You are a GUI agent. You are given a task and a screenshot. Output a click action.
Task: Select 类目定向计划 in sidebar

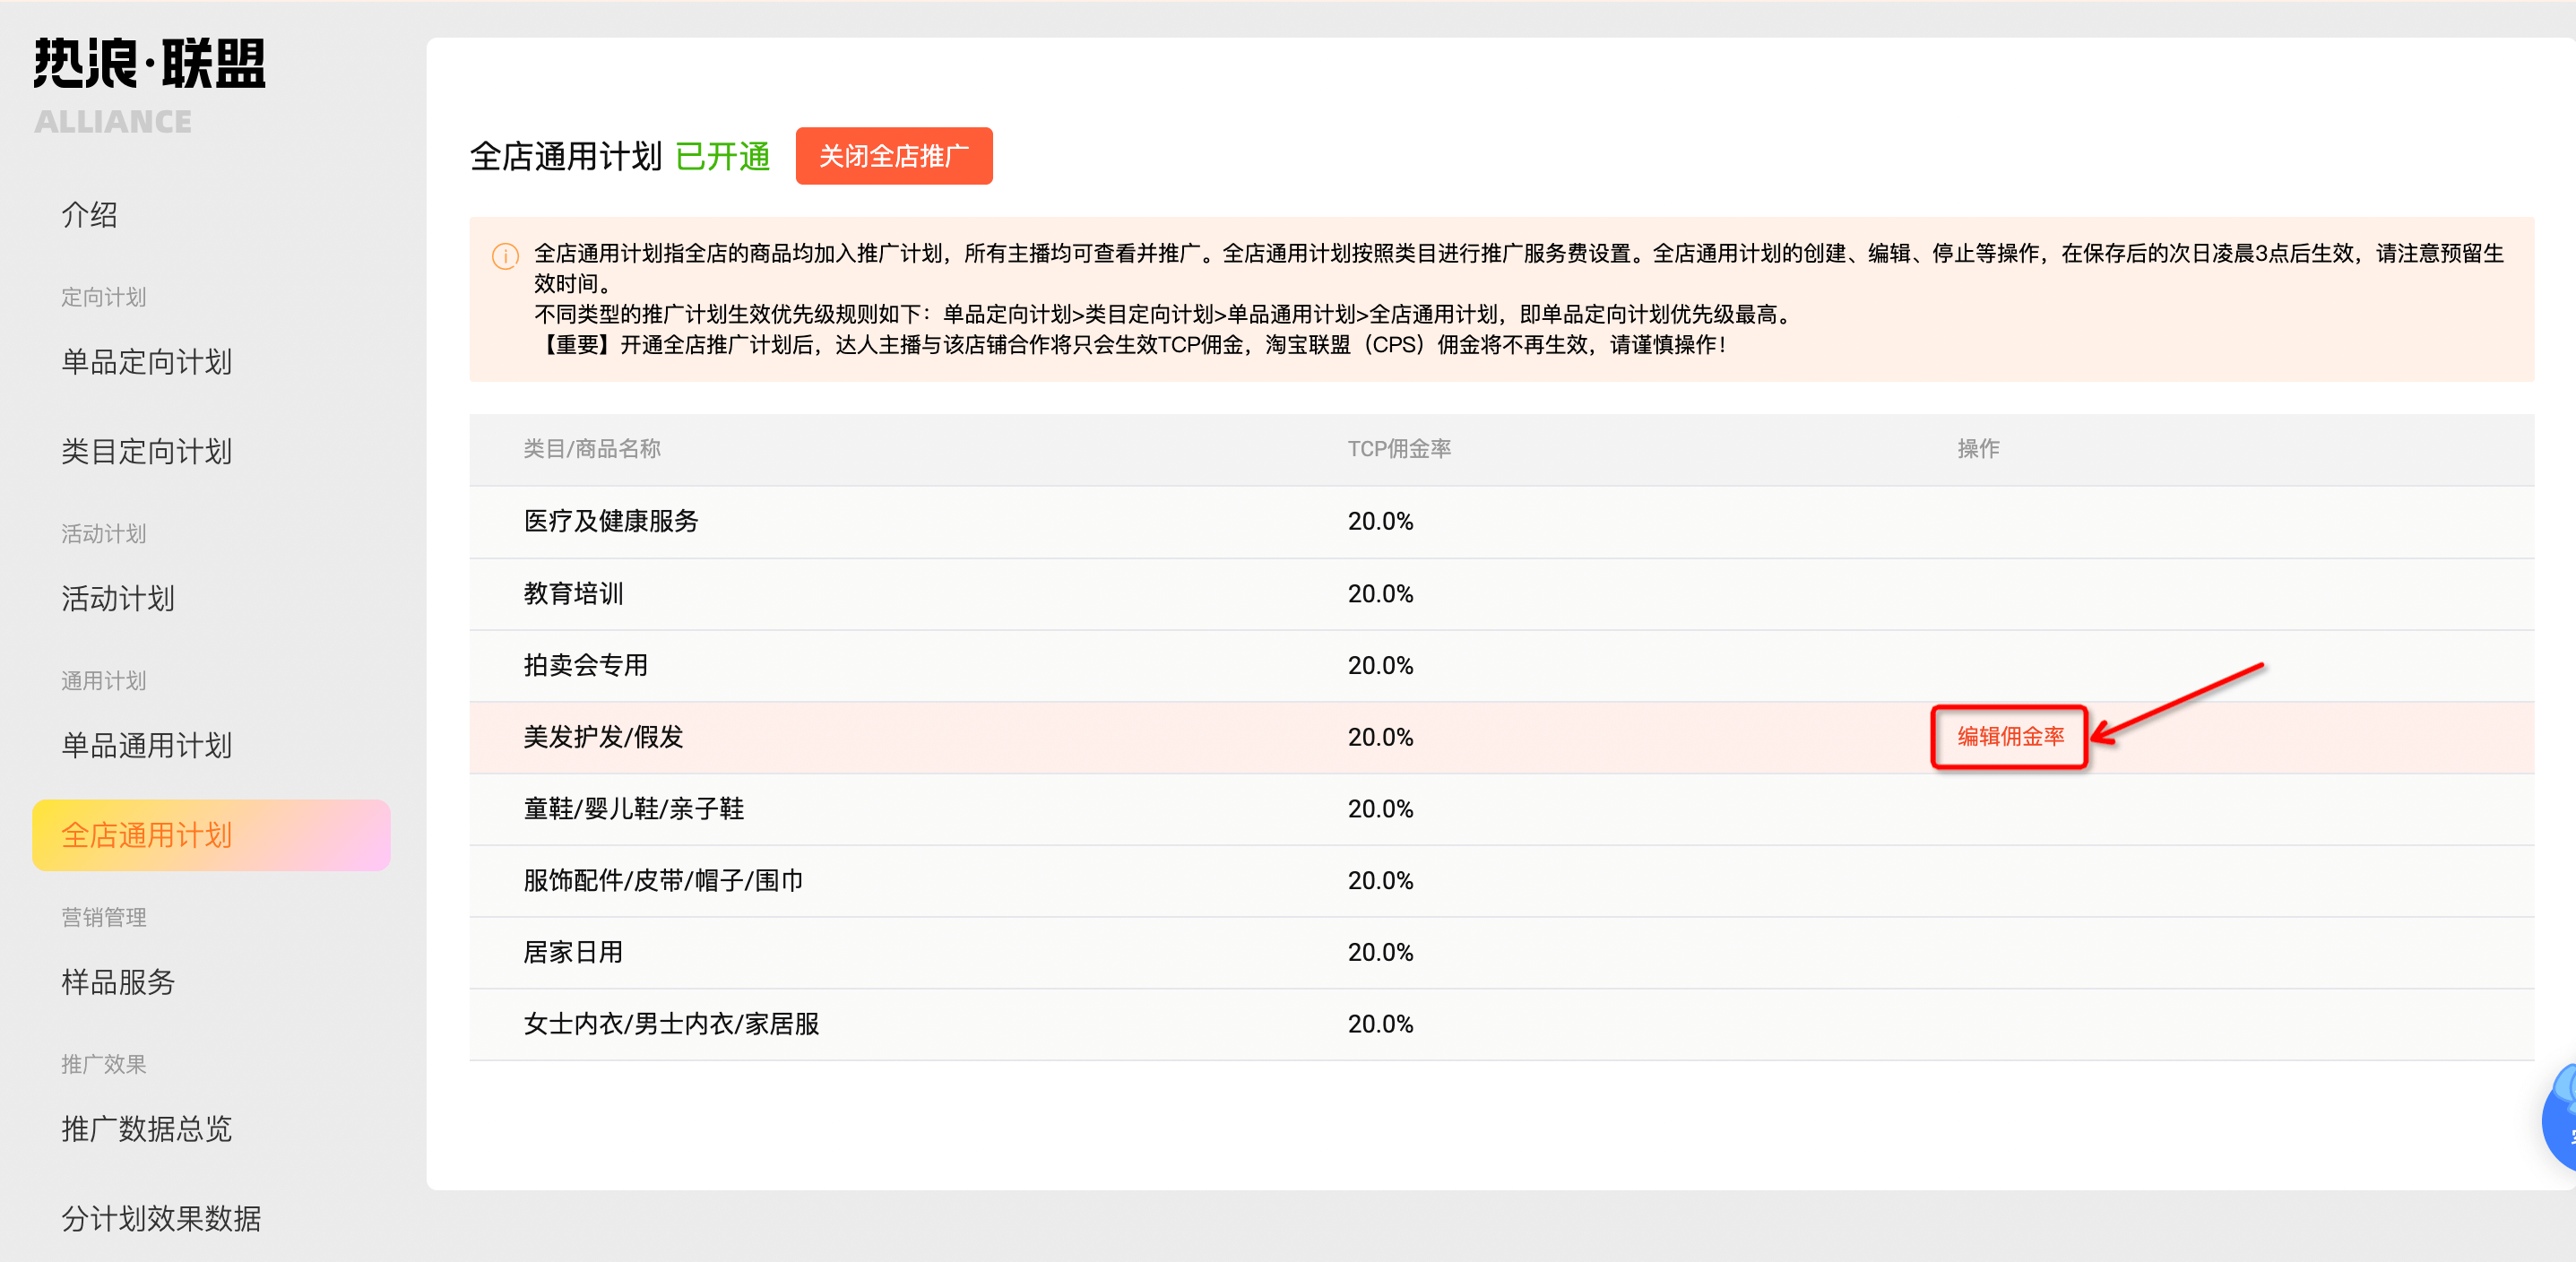147,451
